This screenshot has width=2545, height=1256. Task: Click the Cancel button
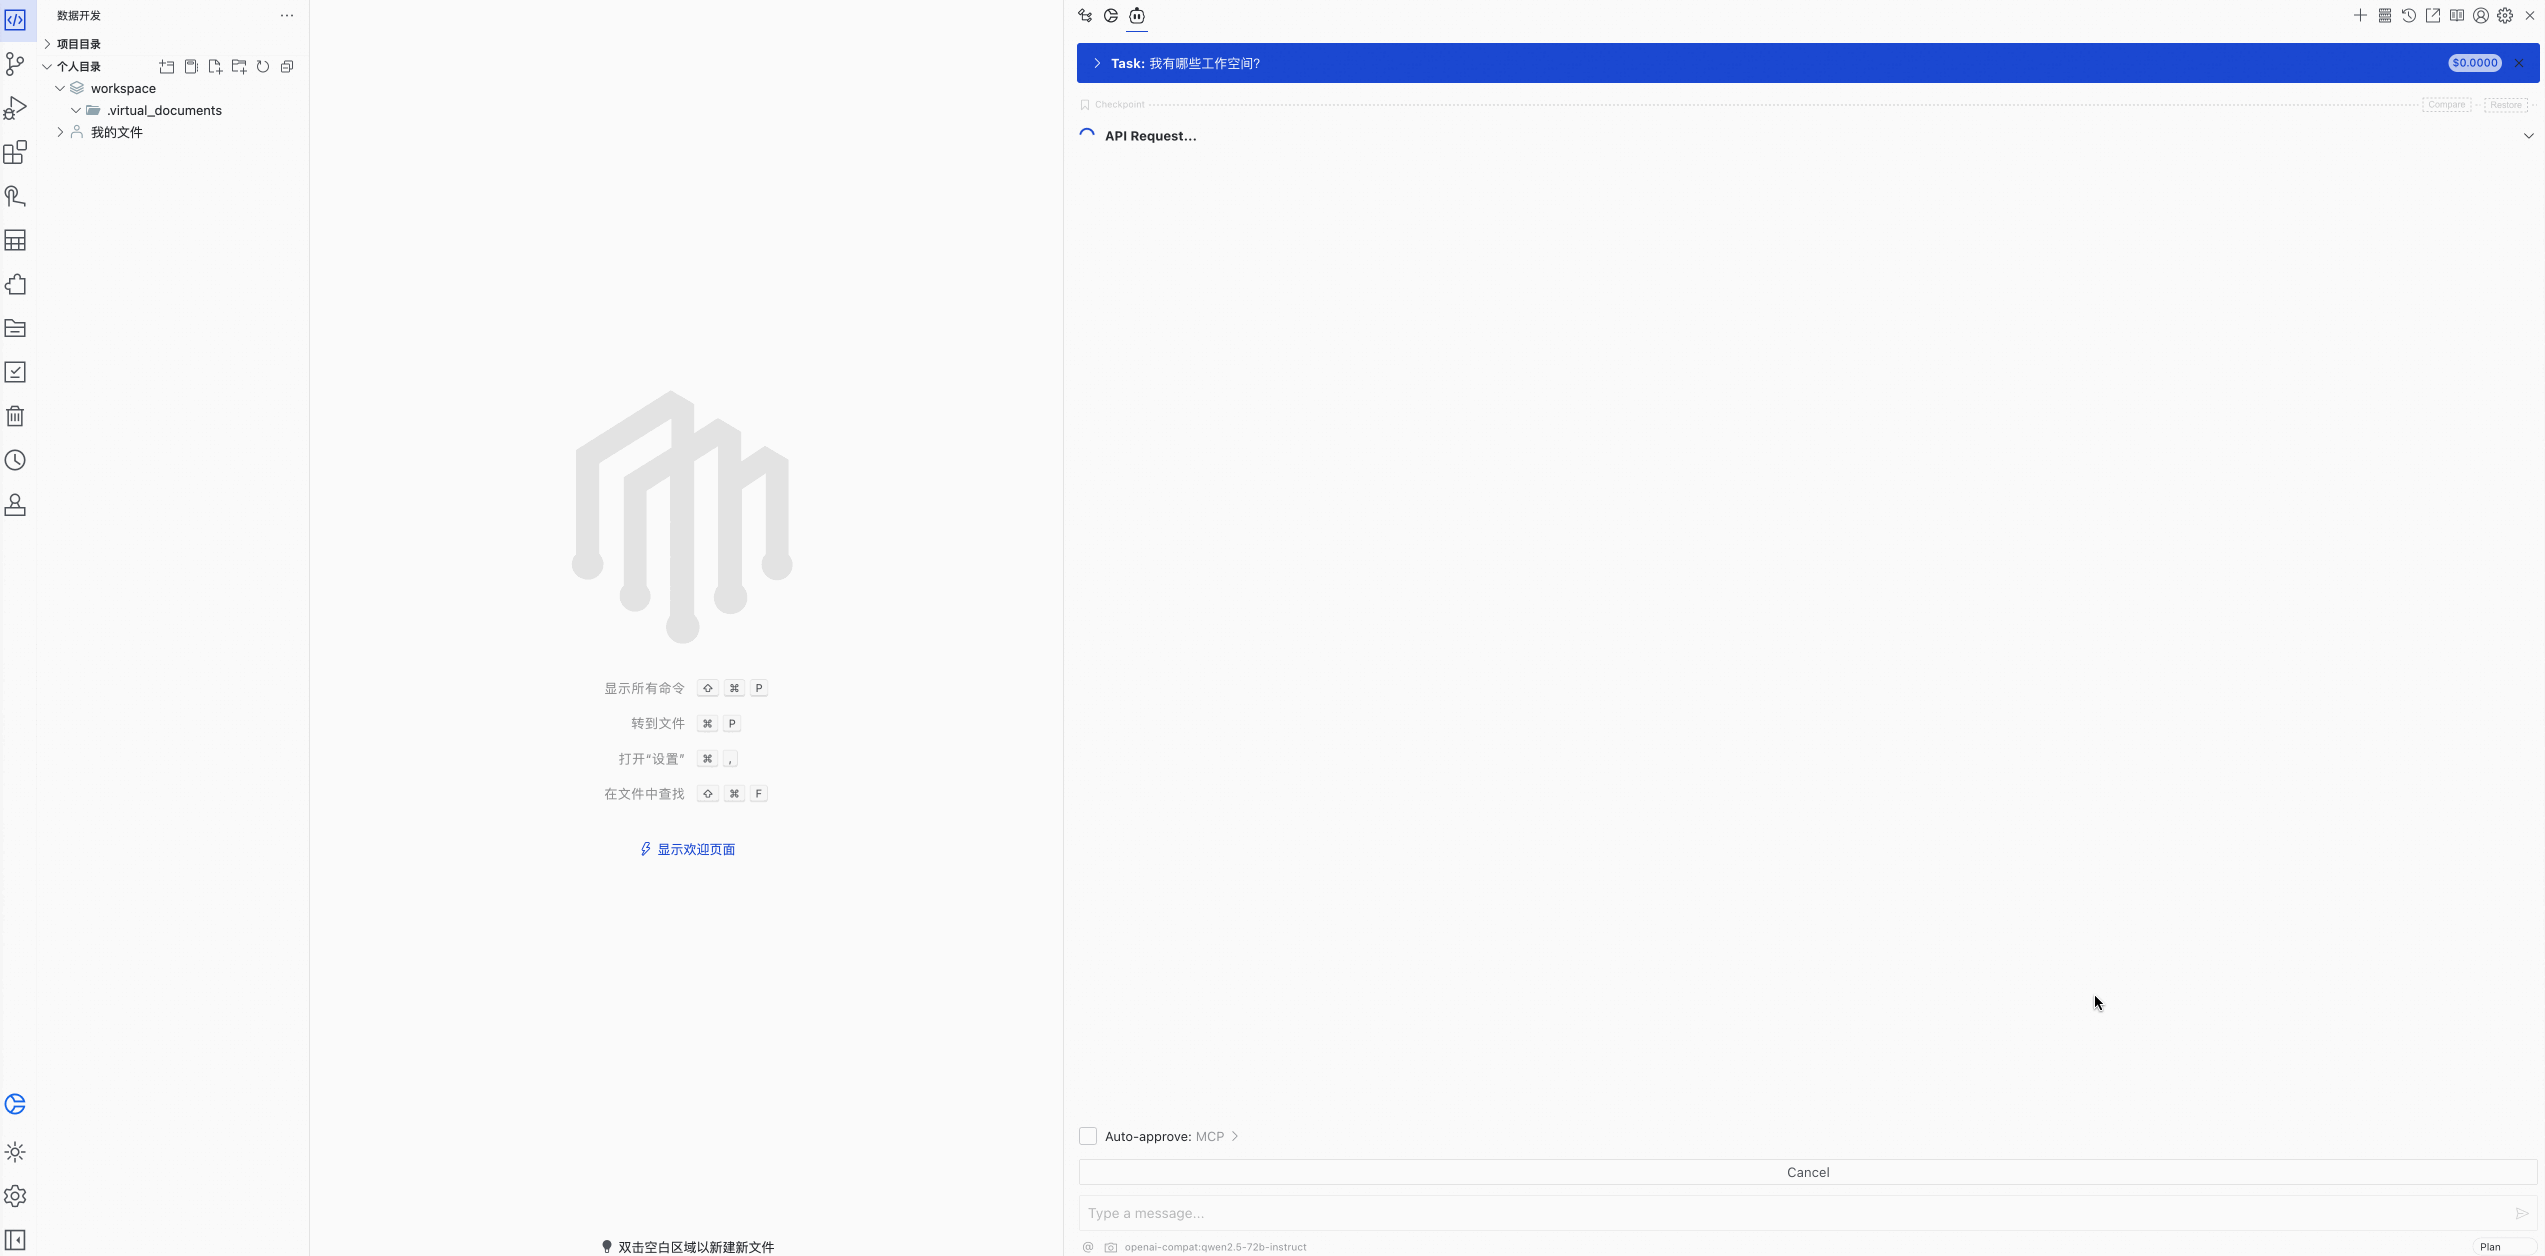[1807, 1172]
